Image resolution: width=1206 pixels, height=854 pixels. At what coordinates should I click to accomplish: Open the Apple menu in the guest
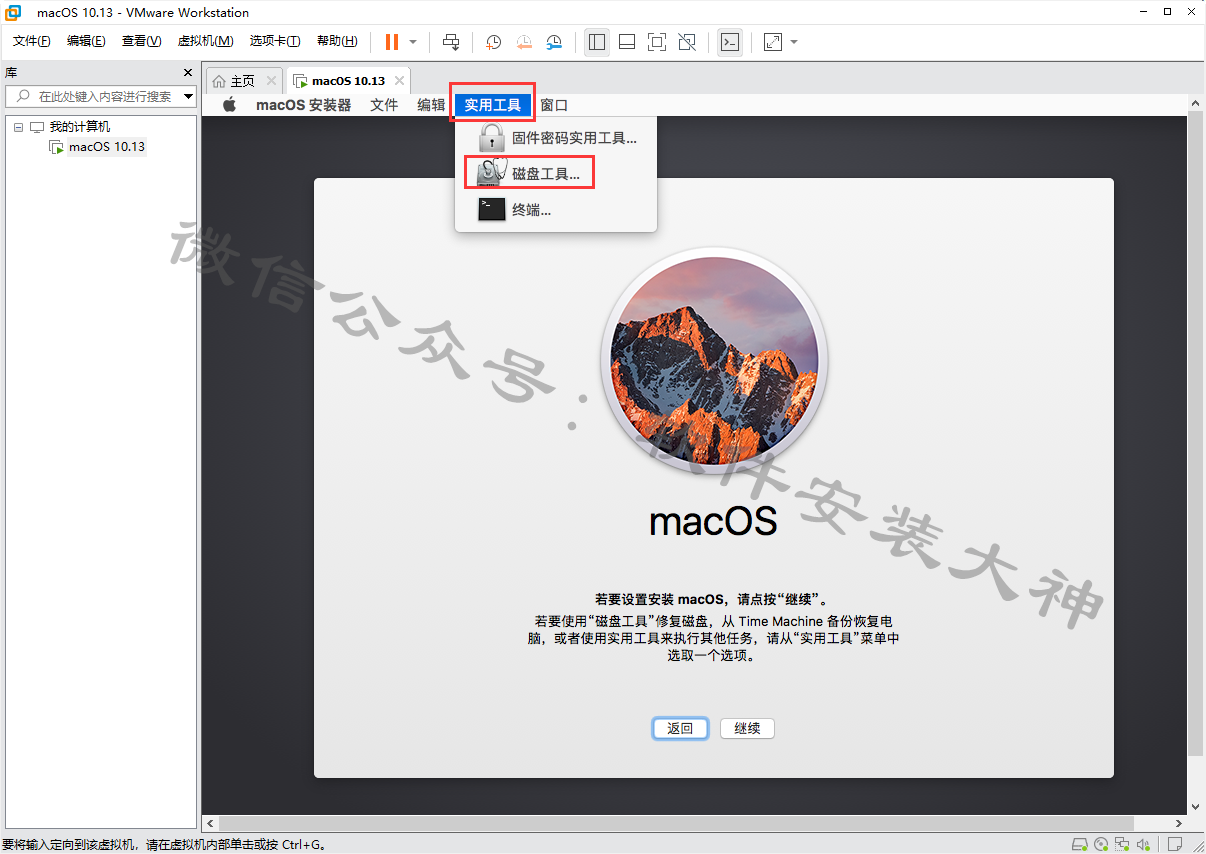[x=229, y=105]
